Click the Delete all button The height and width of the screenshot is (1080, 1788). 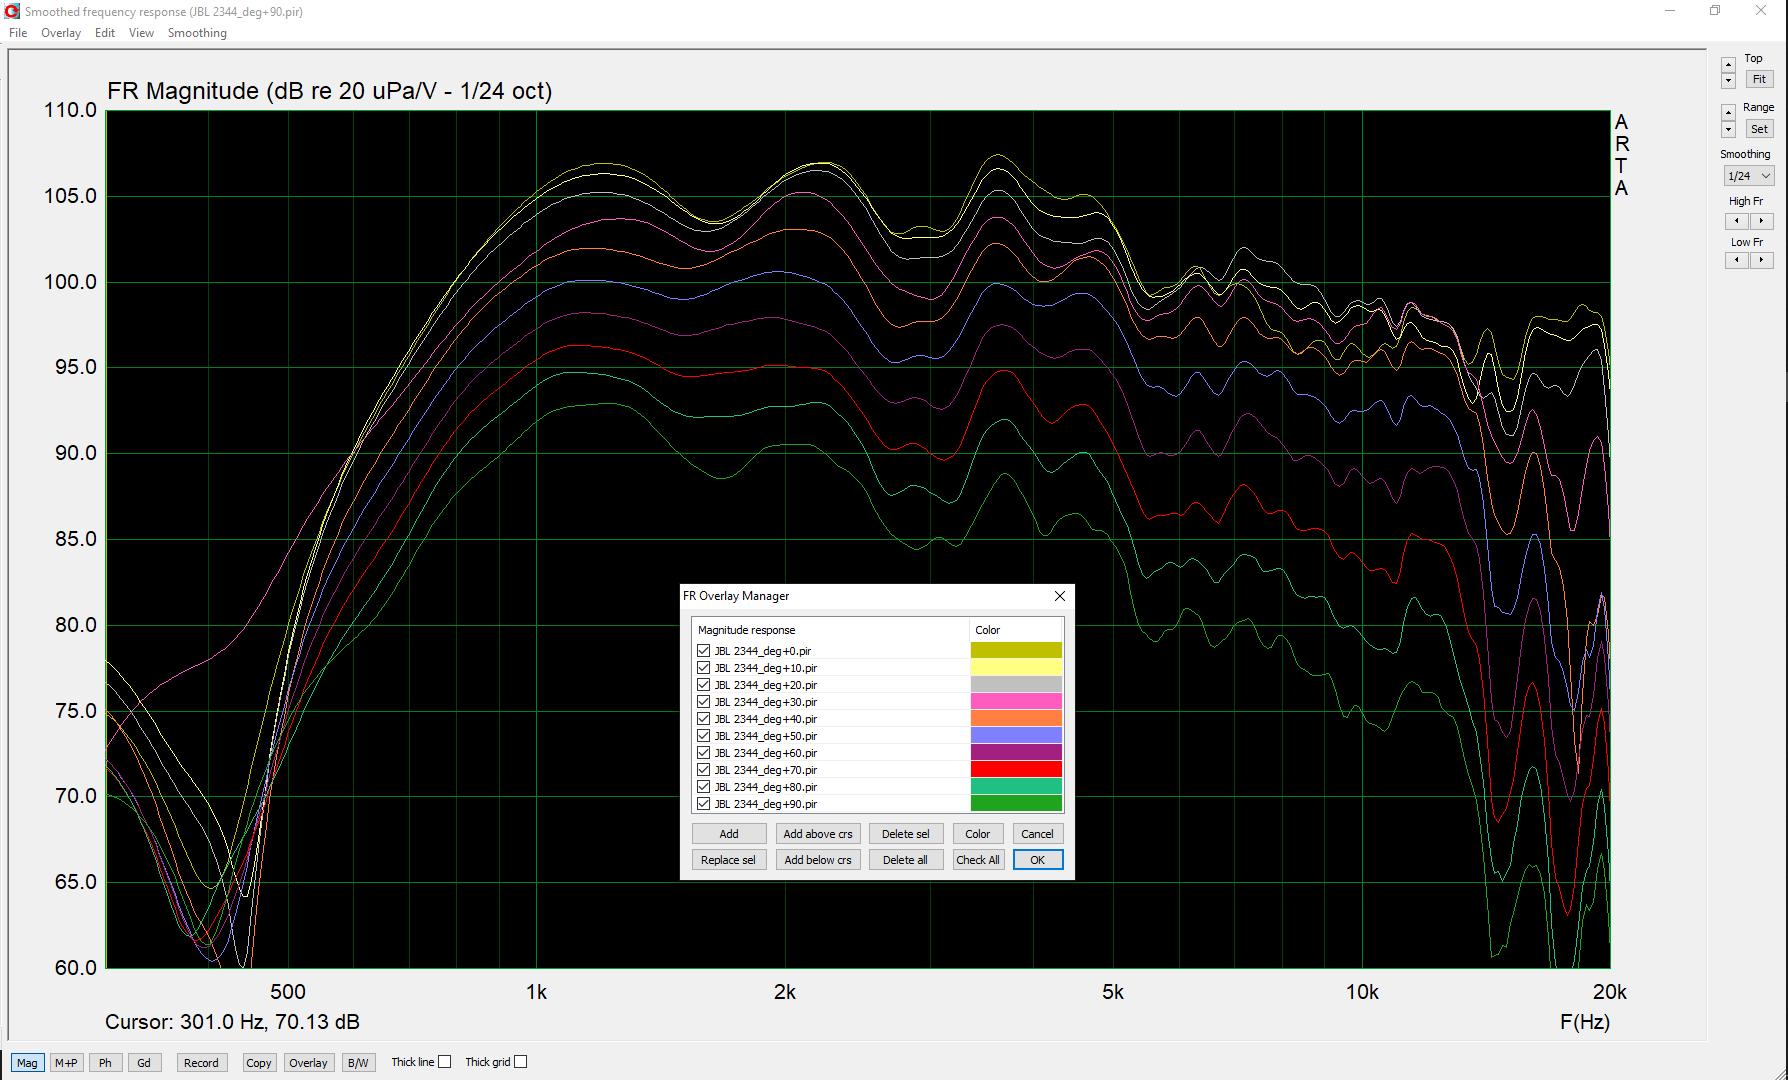click(905, 860)
